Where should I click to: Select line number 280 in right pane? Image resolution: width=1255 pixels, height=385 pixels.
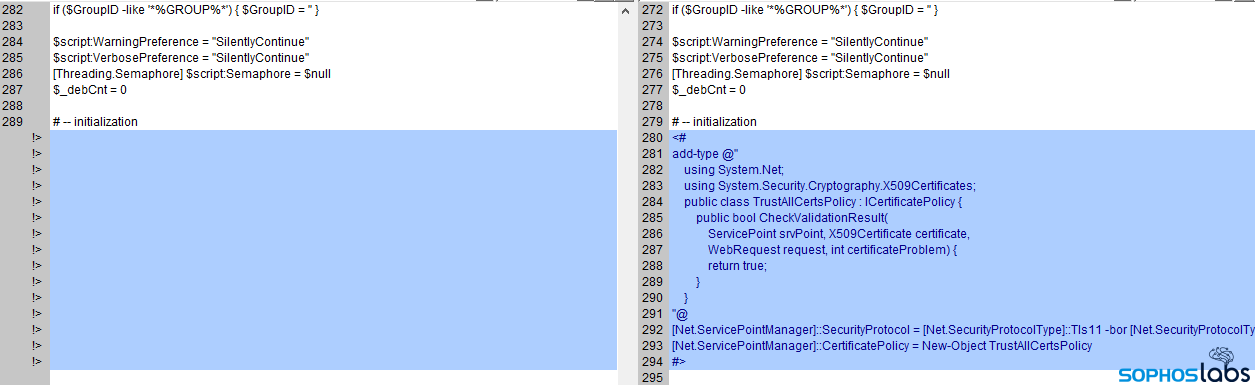(x=652, y=138)
